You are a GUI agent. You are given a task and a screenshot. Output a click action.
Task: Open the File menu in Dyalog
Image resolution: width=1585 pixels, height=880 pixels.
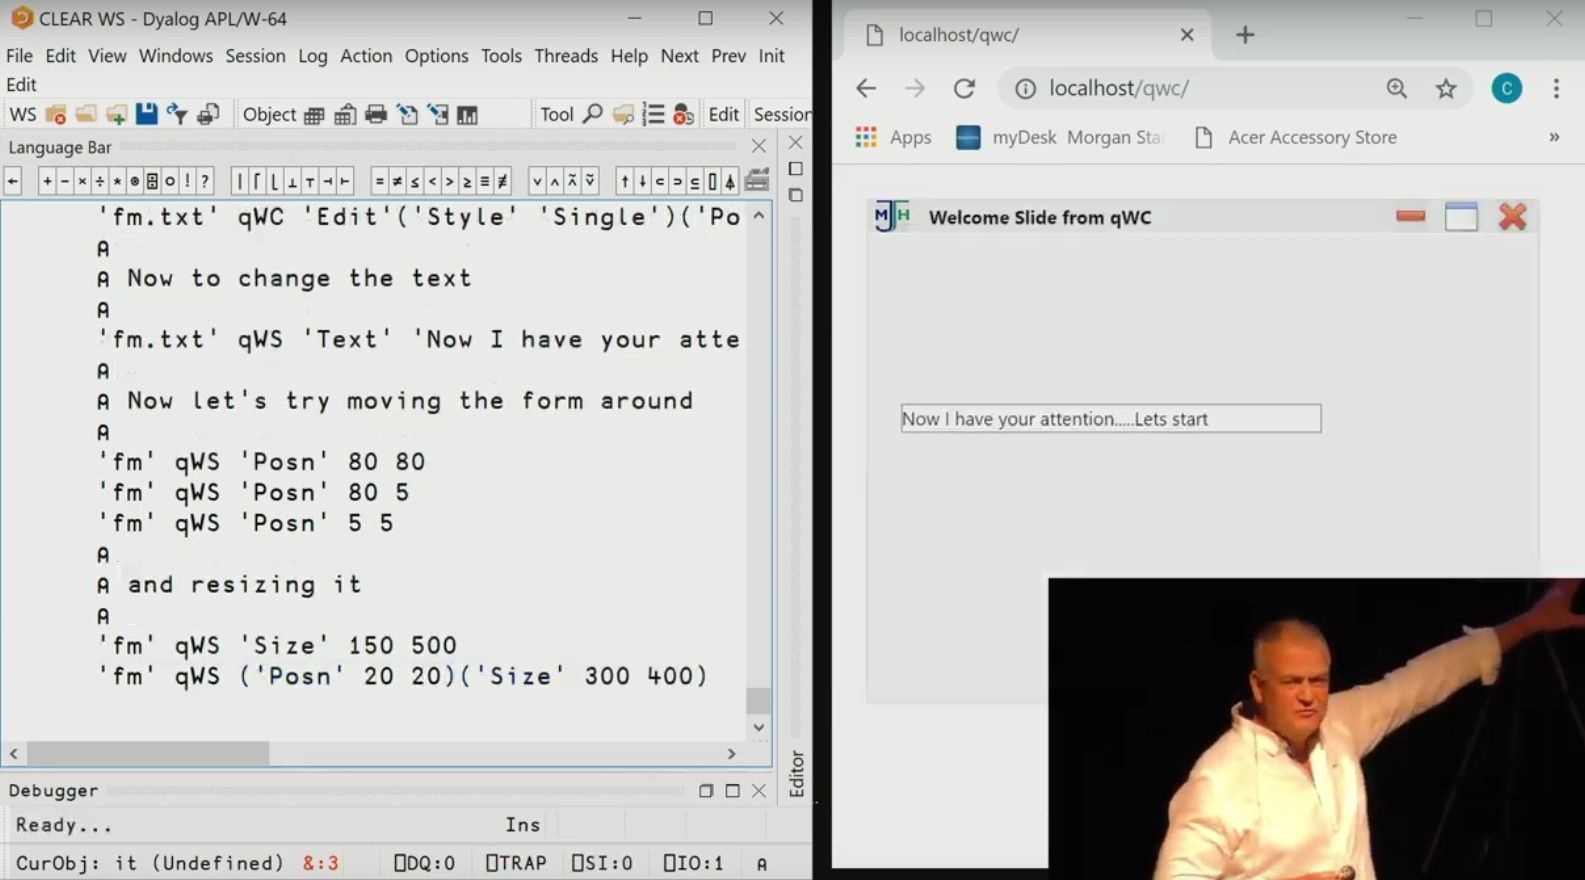pos(19,56)
